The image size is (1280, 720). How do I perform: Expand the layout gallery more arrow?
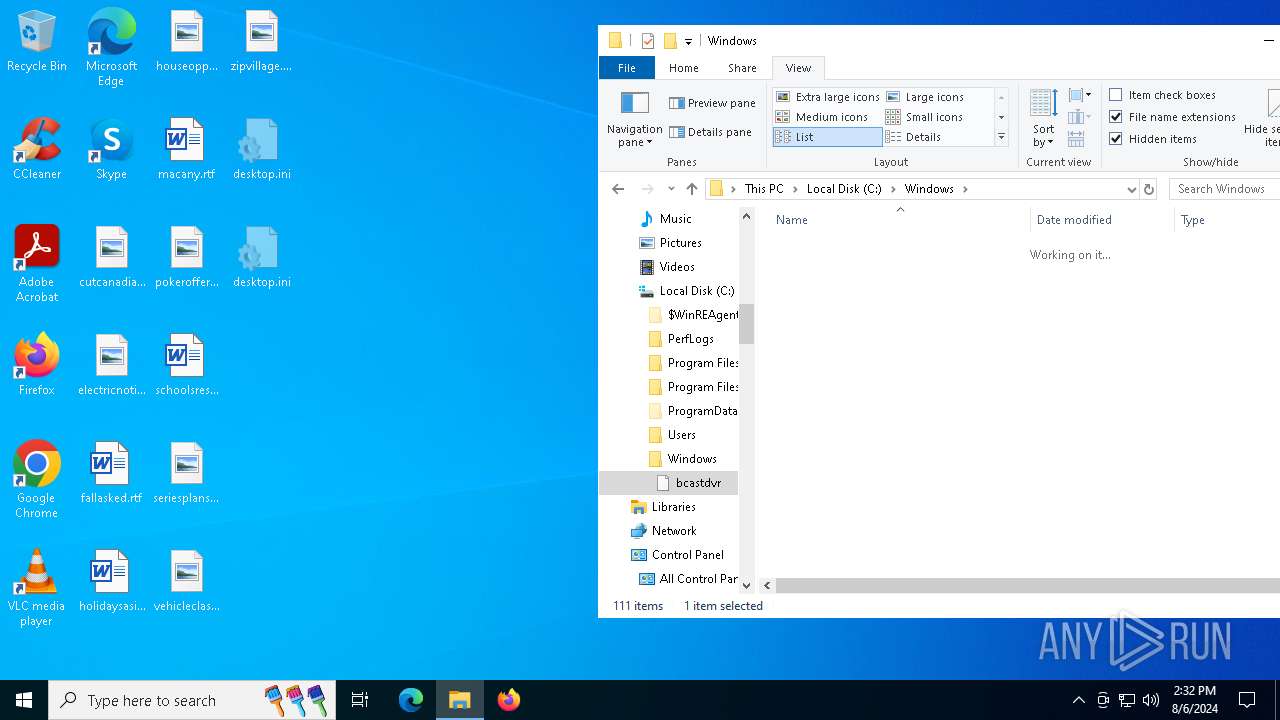click(x=1001, y=137)
